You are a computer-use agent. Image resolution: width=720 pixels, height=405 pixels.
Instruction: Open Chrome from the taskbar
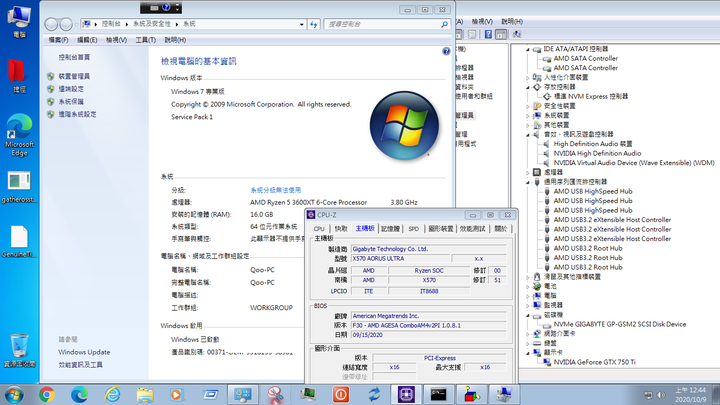(46, 394)
